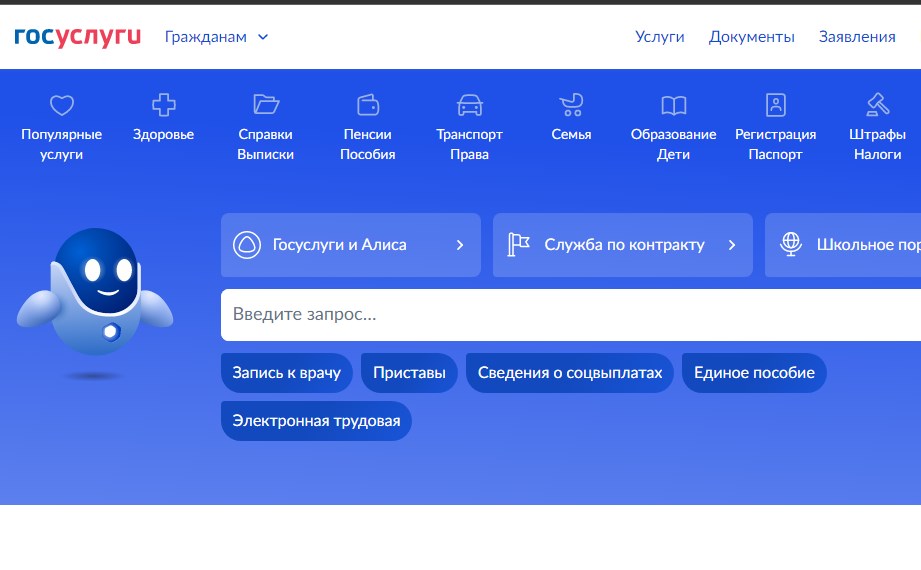
Task: Select the Пенсии Пособия label
Action: click(x=368, y=144)
